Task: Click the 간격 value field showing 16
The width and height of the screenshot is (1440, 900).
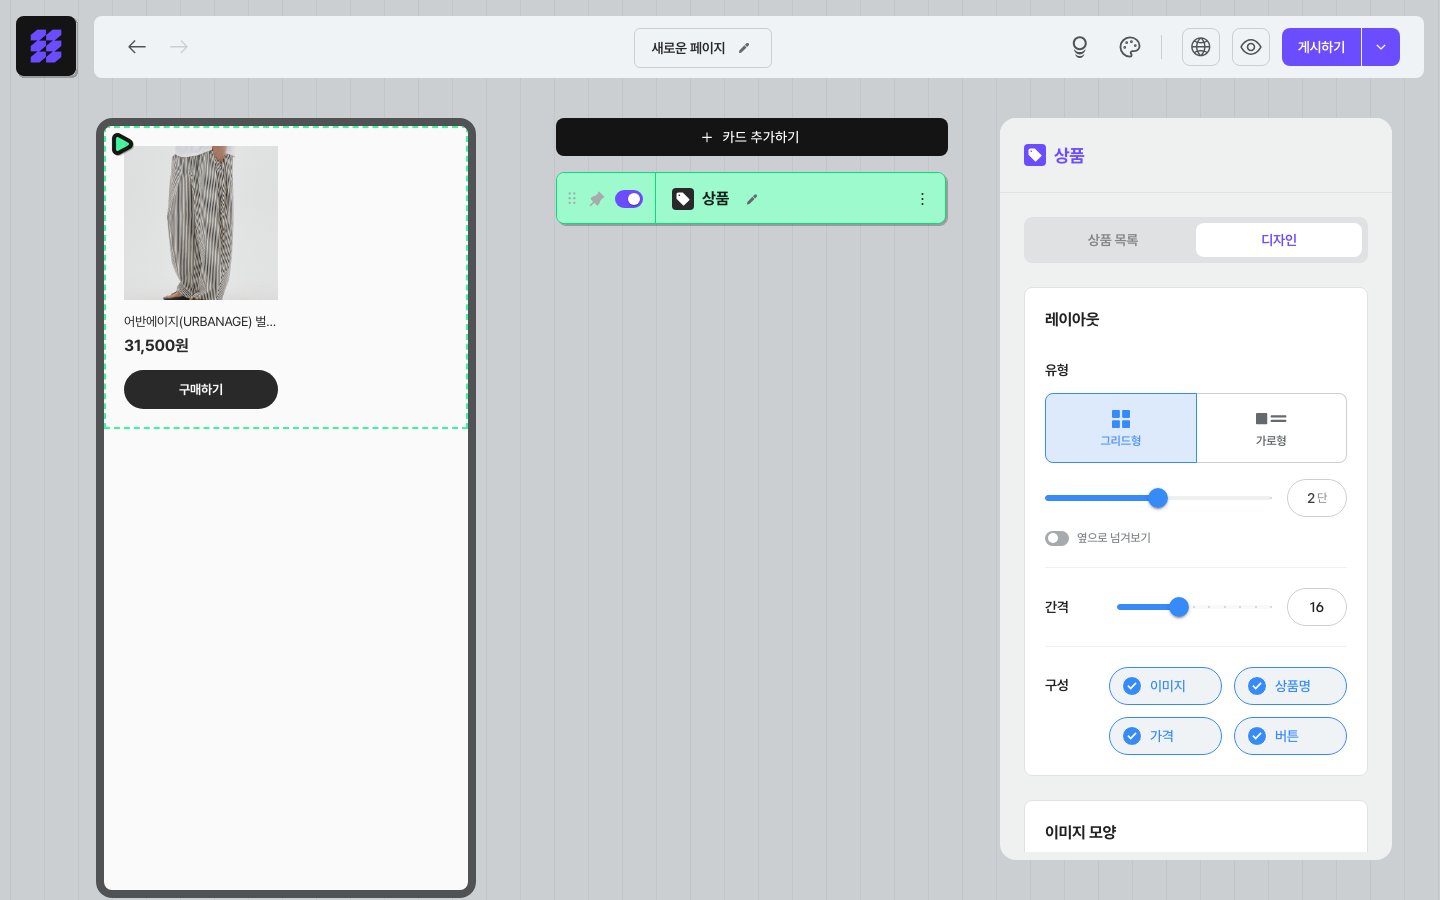Action: coord(1317,607)
